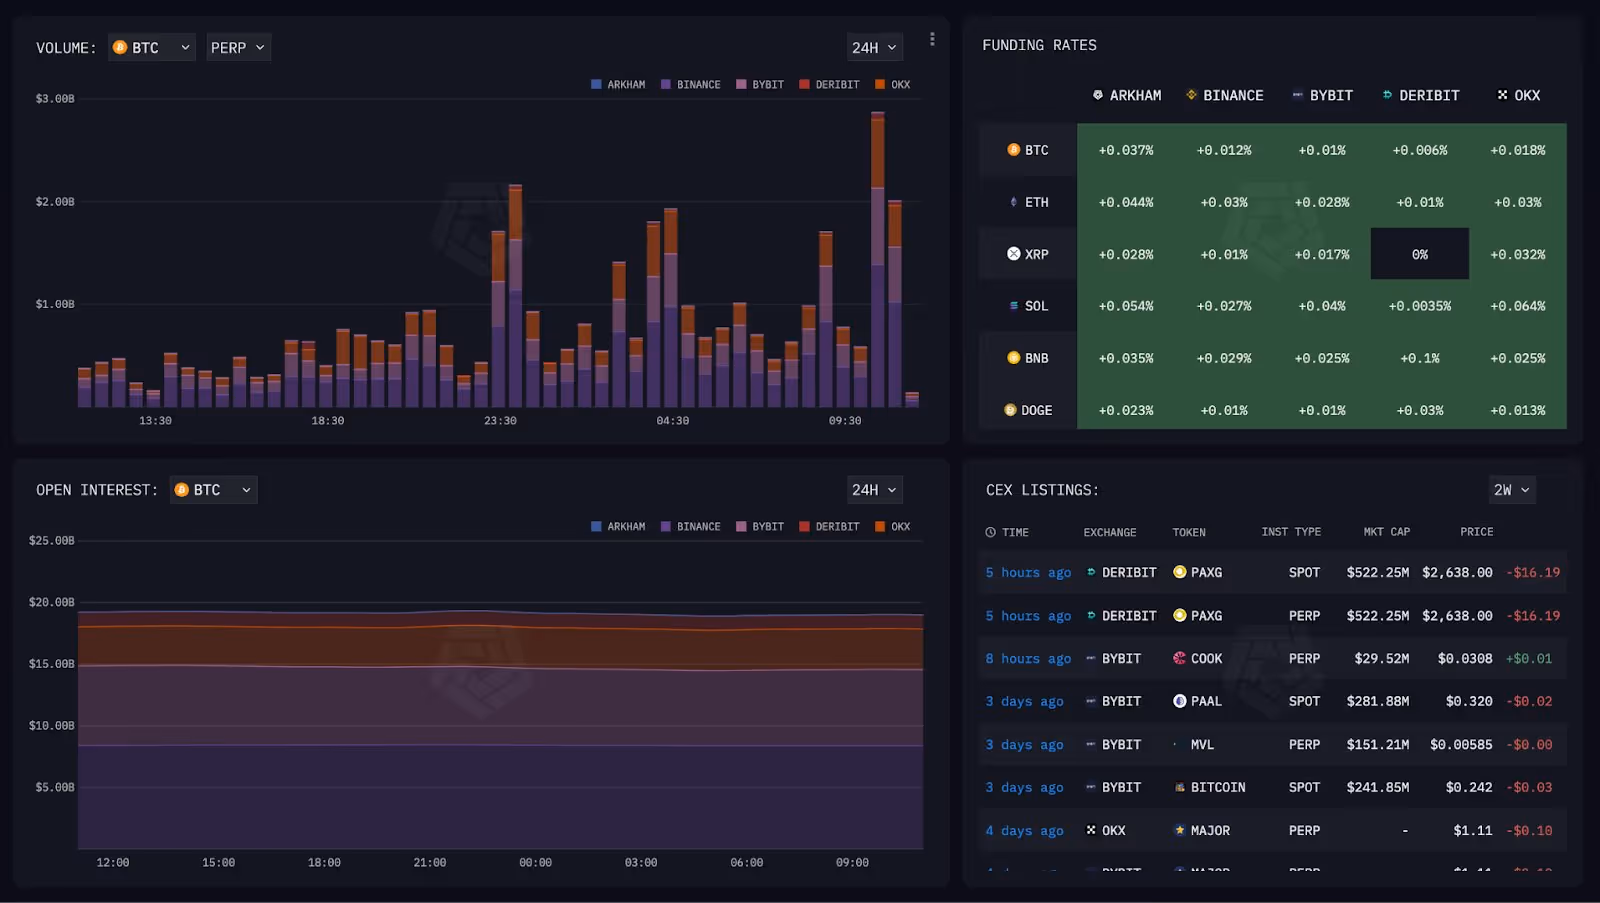Change the Volume chart 24H timeframe dropdown
The width and height of the screenshot is (1600, 903).
coord(874,47)
